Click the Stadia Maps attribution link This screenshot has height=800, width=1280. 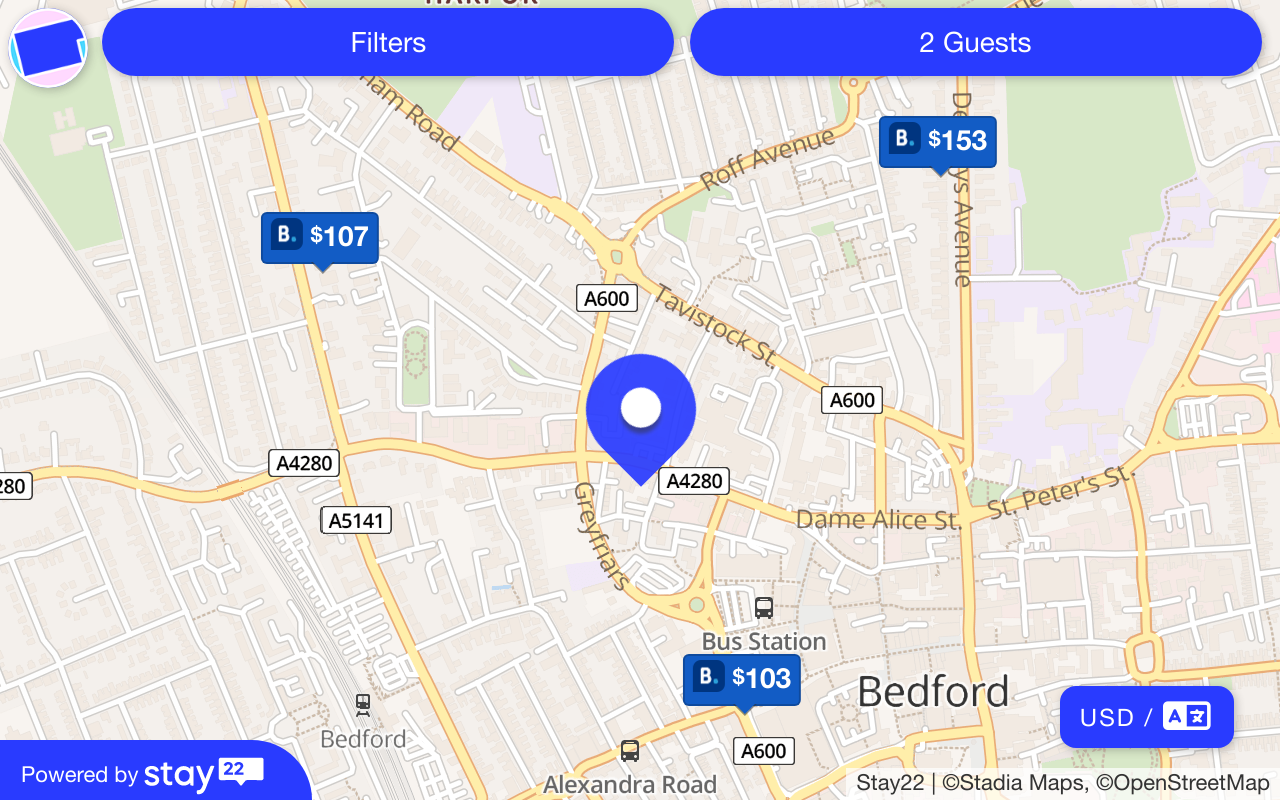click(x=1015, y=783)
